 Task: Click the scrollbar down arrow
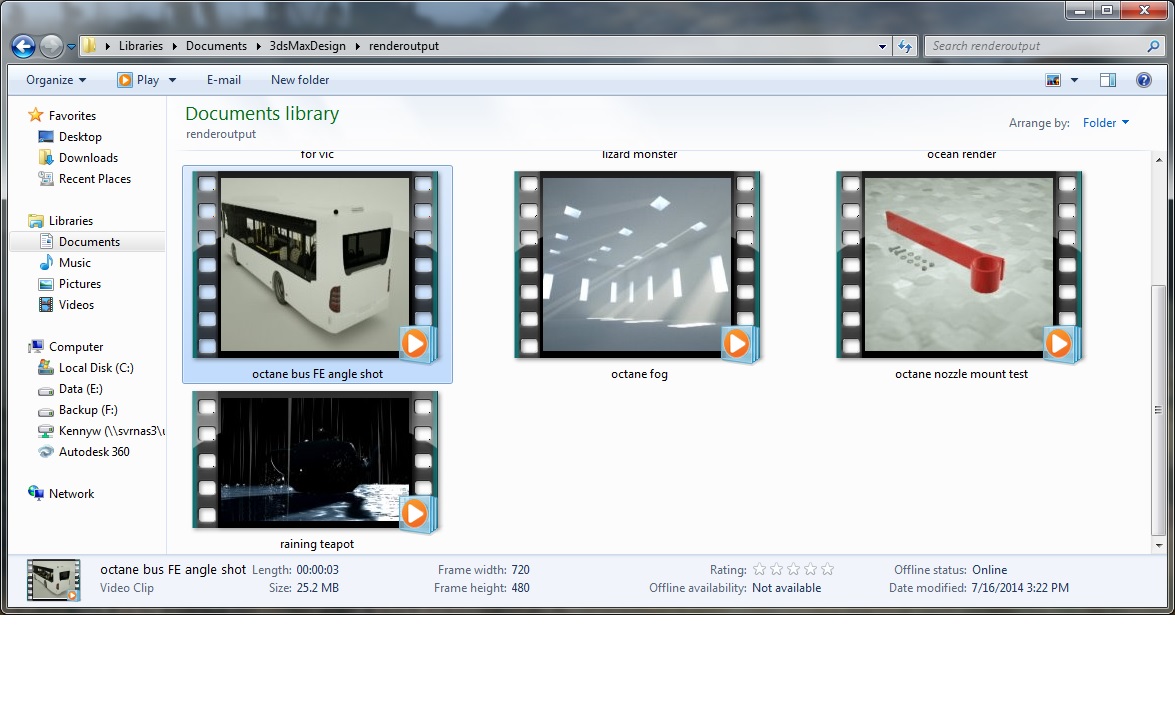(1159, 545)
